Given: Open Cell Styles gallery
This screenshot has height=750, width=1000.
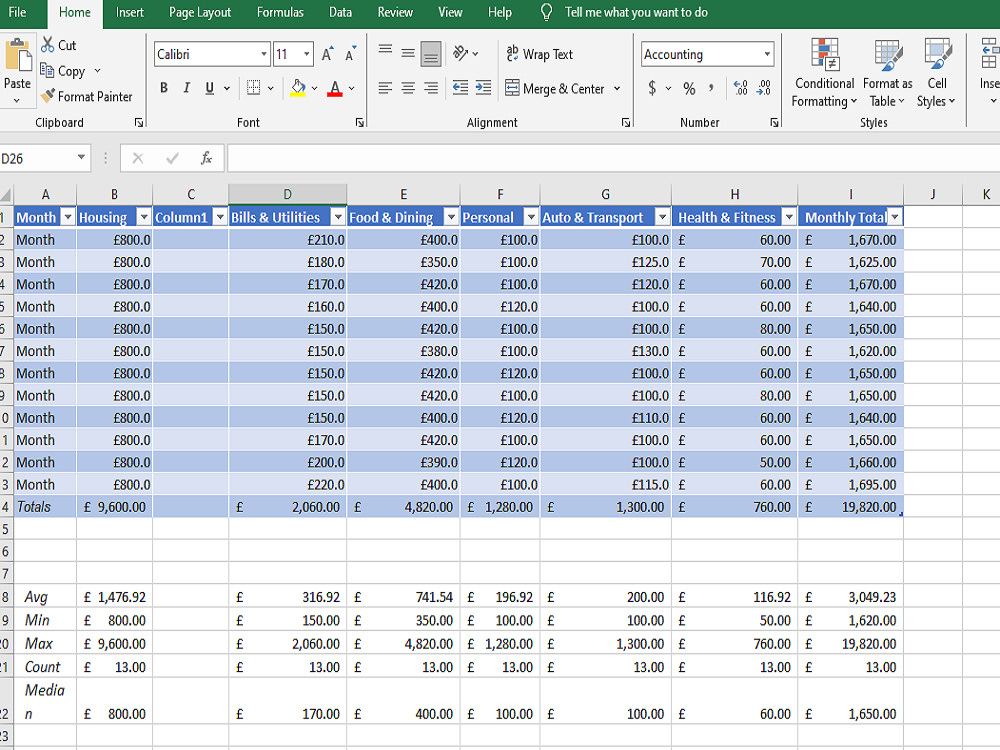Looking at the screenshot, I should pyautogui.click(x=936, y=73).
